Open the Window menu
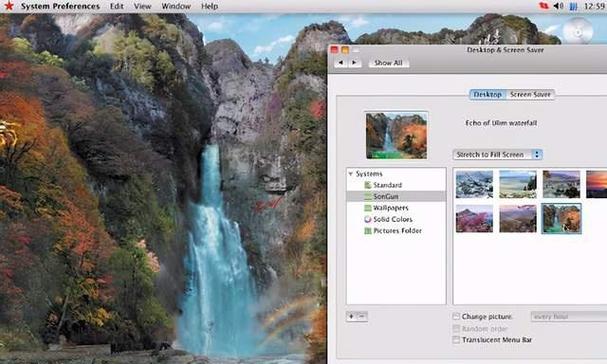 click(176, 6)
